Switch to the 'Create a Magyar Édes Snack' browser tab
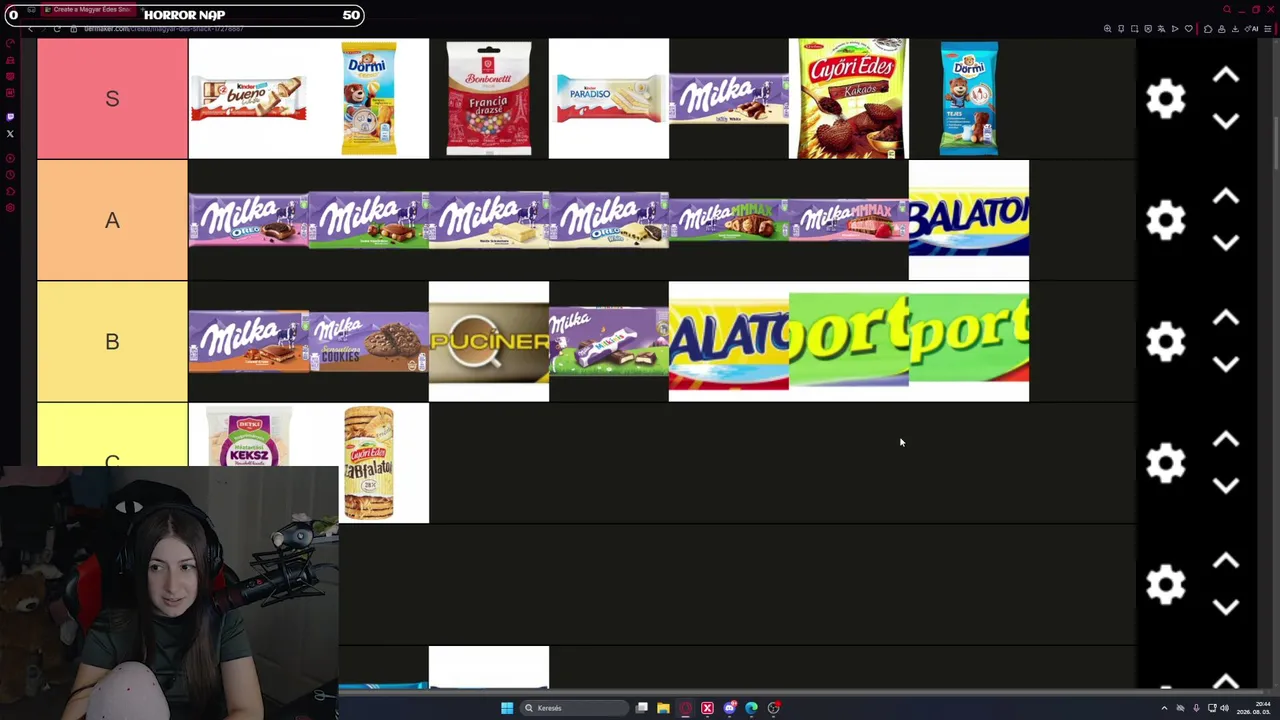1280x720 pixels. coord(91,10)
